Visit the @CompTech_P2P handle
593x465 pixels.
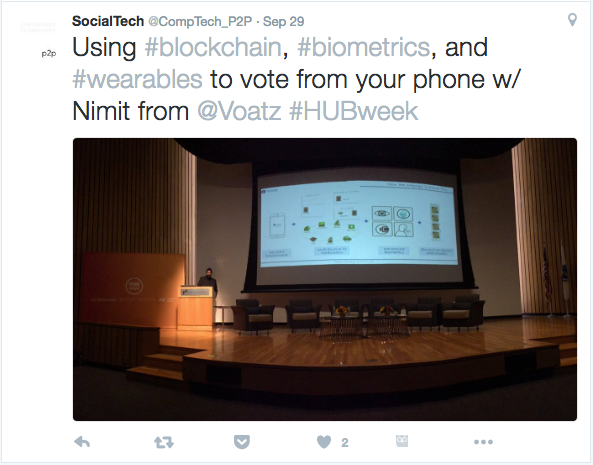click(200, 22)
